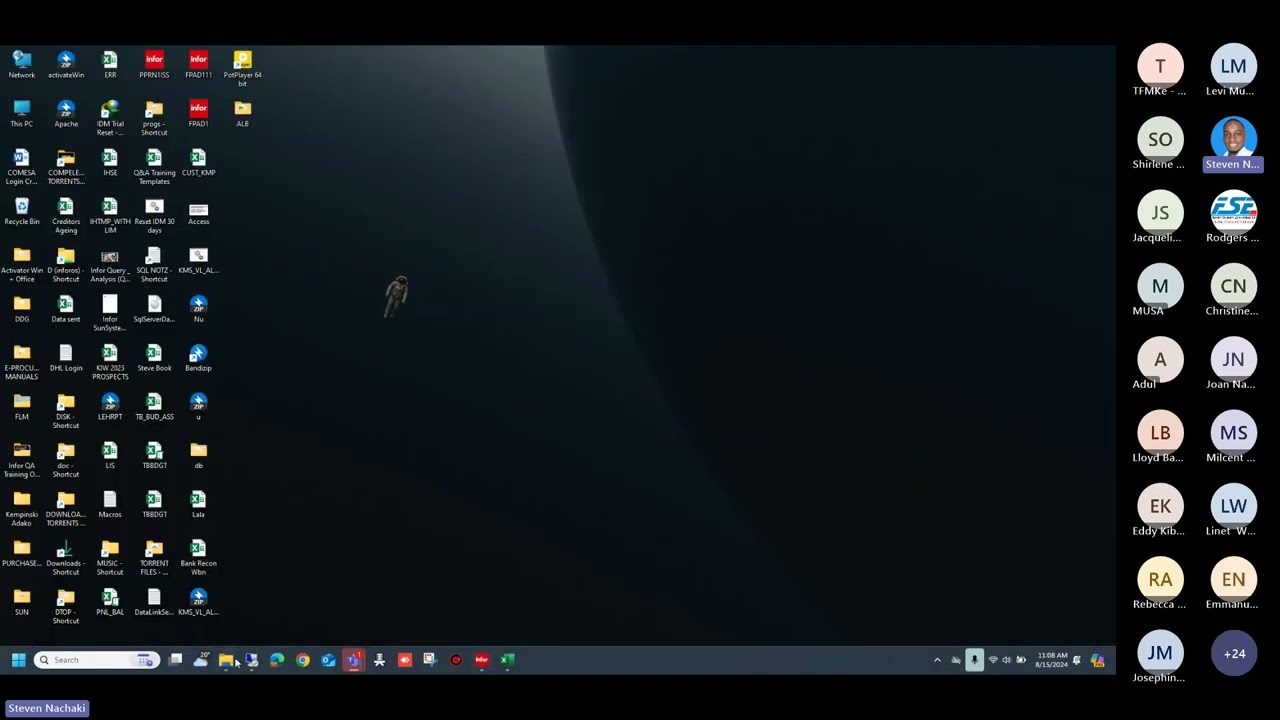Select the Reset IDM 30 days file
This screenshot has height=720, width=1280.
tap(154, 216)
